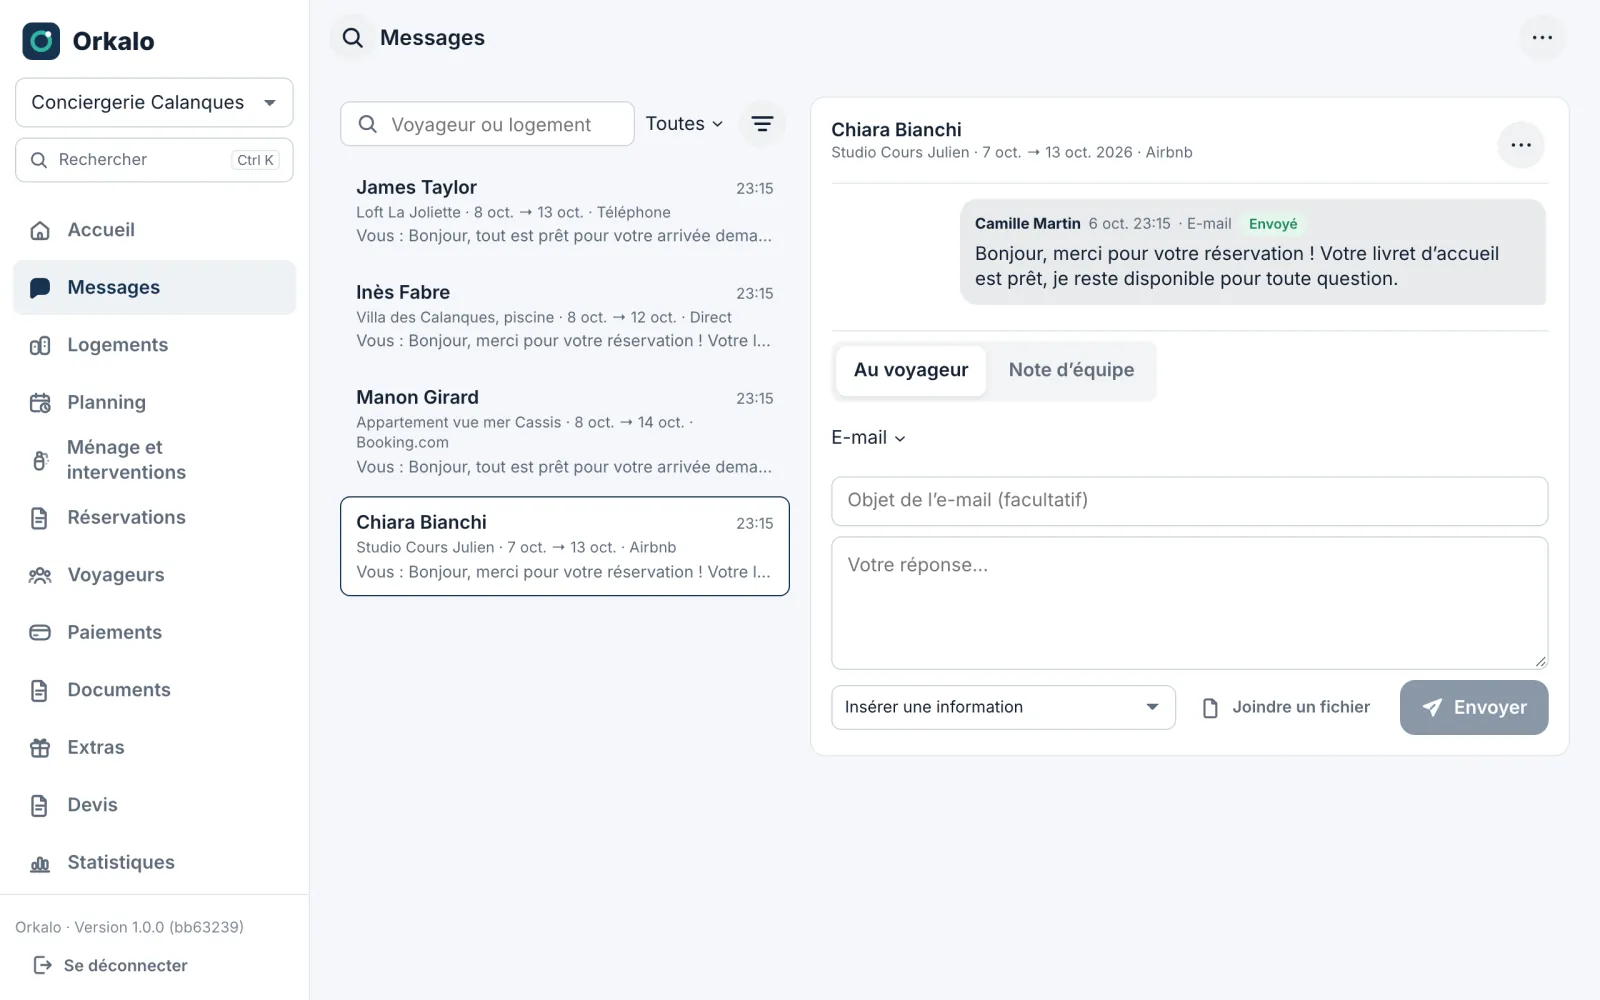Open James Taylor conversation
Viewport: 1600px width, 1000px height.
565,211
